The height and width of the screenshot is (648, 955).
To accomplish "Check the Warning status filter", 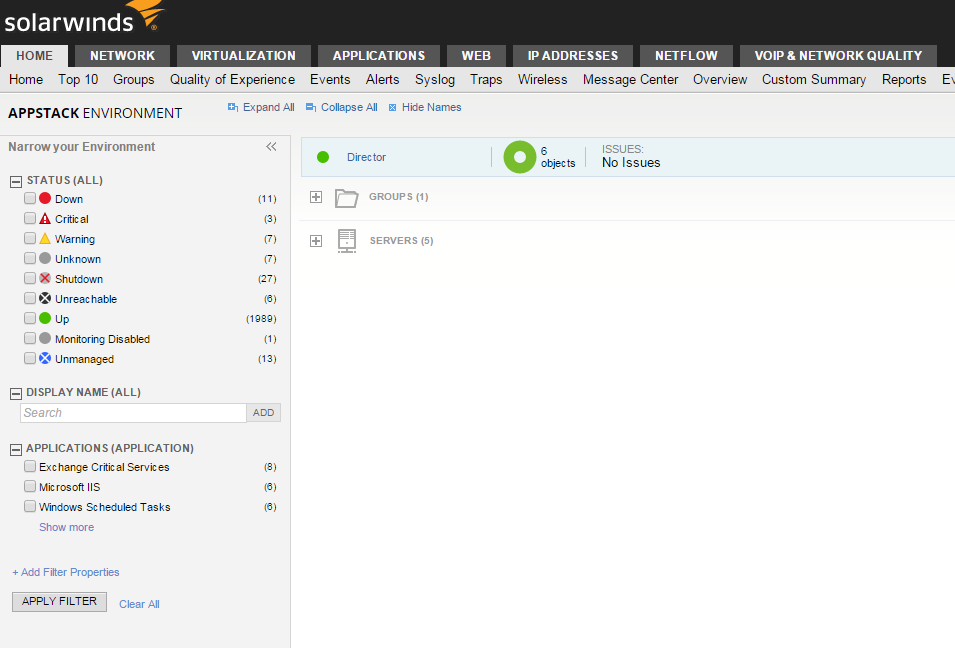I will point(30,238).
